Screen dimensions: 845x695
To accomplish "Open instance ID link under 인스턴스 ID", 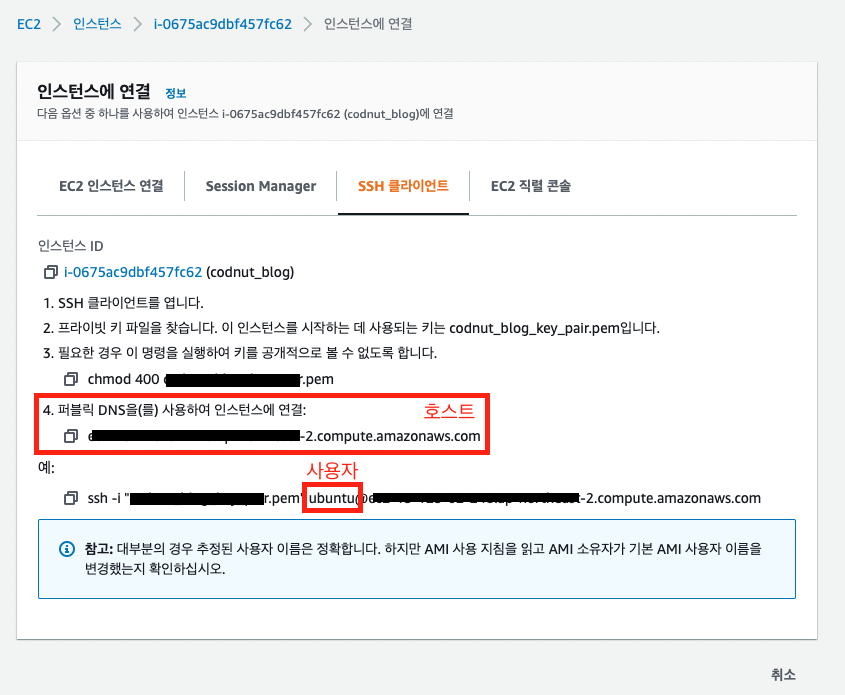I will (x=133, y=272).
